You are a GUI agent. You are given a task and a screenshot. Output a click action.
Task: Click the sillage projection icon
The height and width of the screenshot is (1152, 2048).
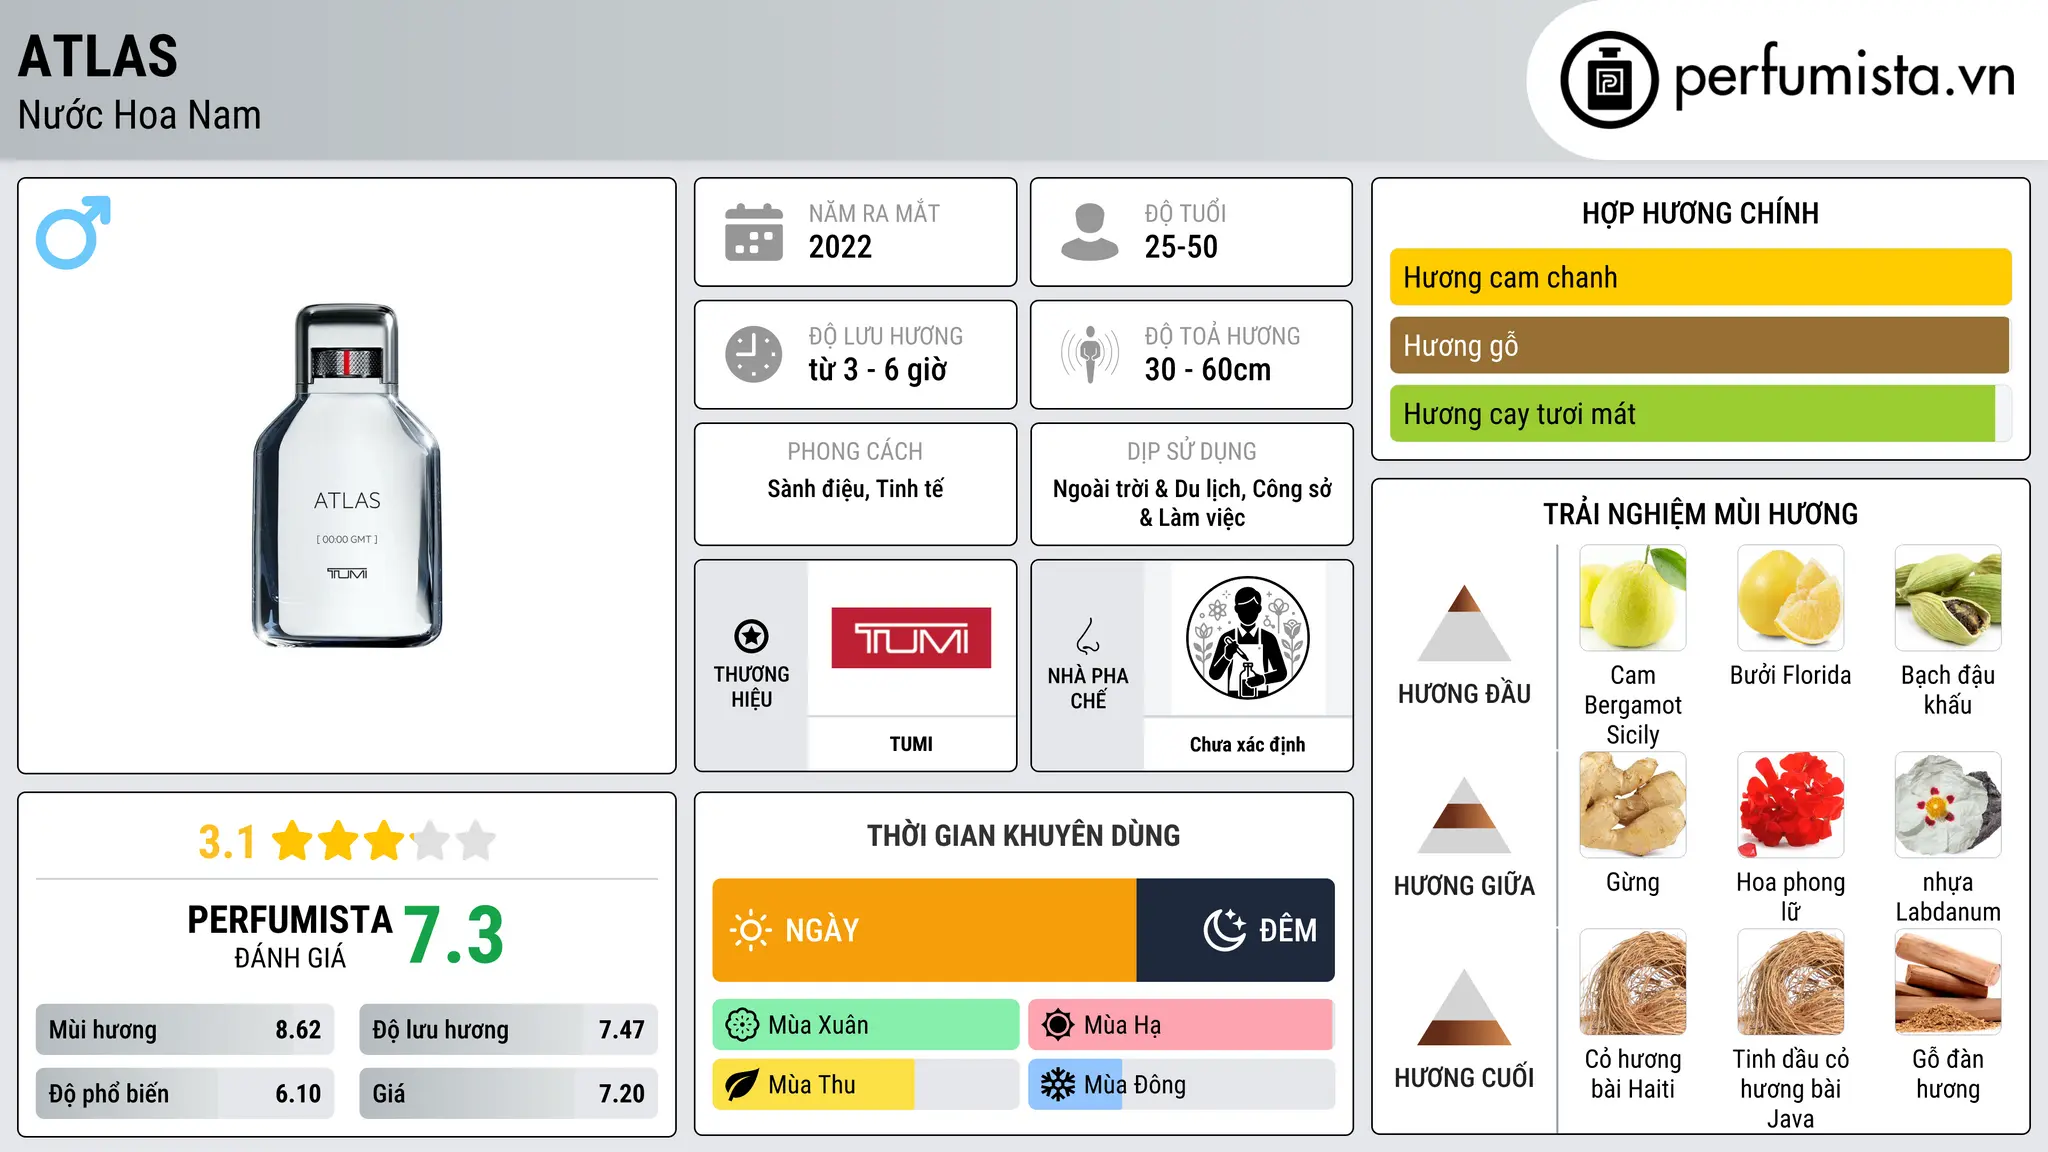pos(1090,354)
